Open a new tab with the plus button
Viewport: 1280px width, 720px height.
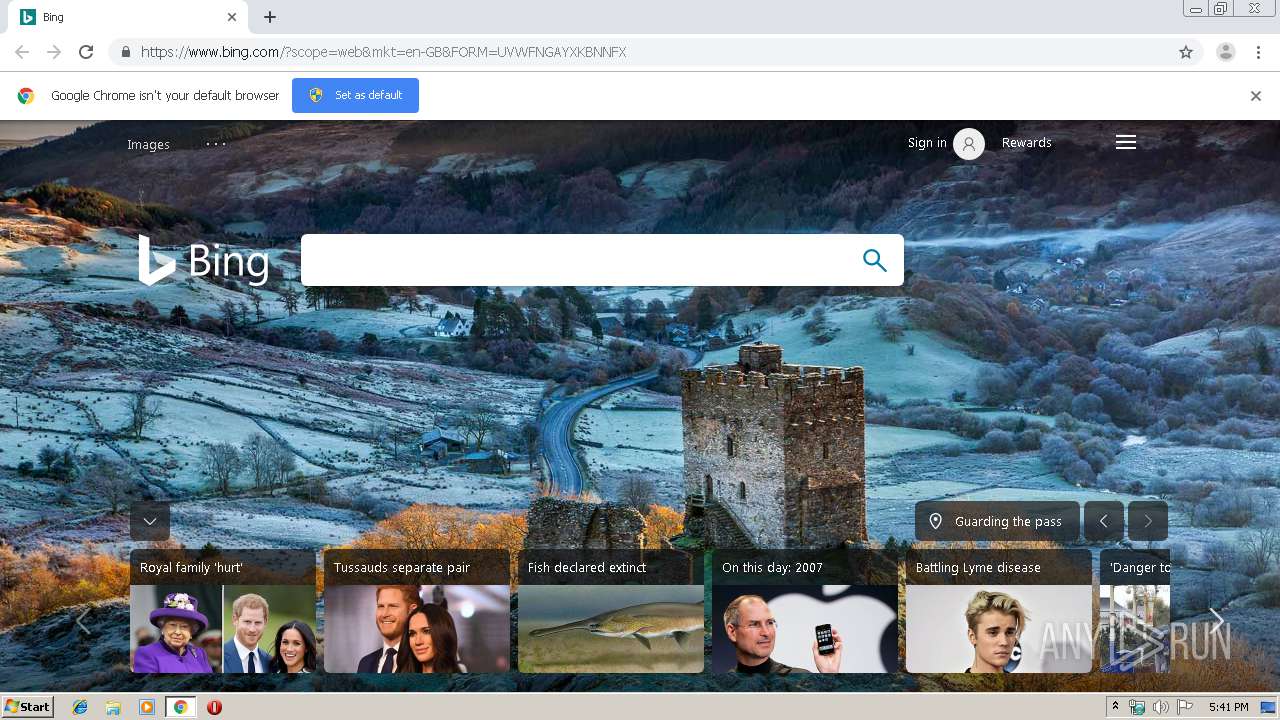(270, 17)
